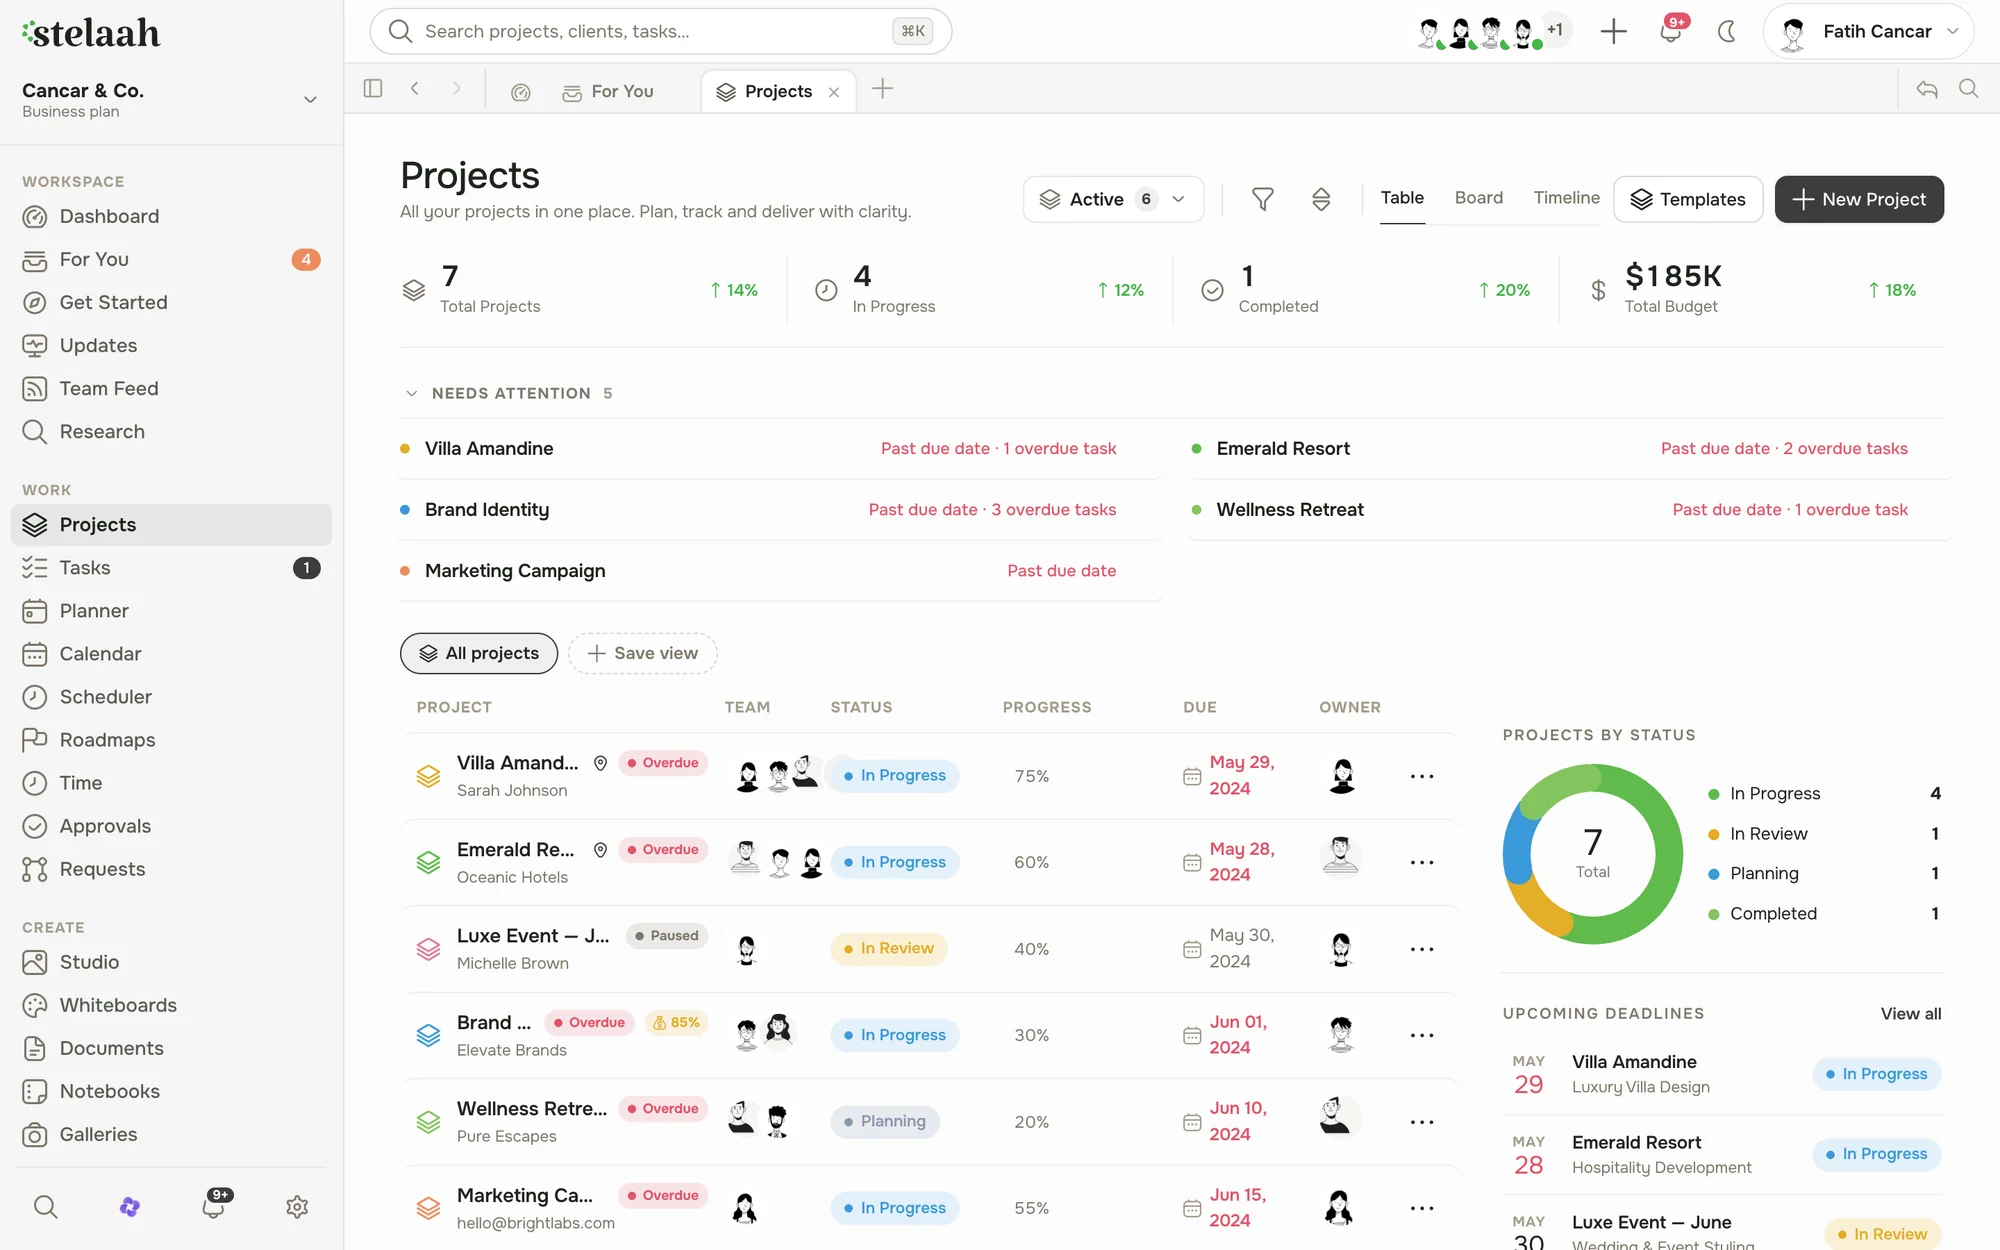Open Whiteboards in sidebar
Image resolution: width=2000 pixels, height=1250 pixels.
coord(171,1005)
